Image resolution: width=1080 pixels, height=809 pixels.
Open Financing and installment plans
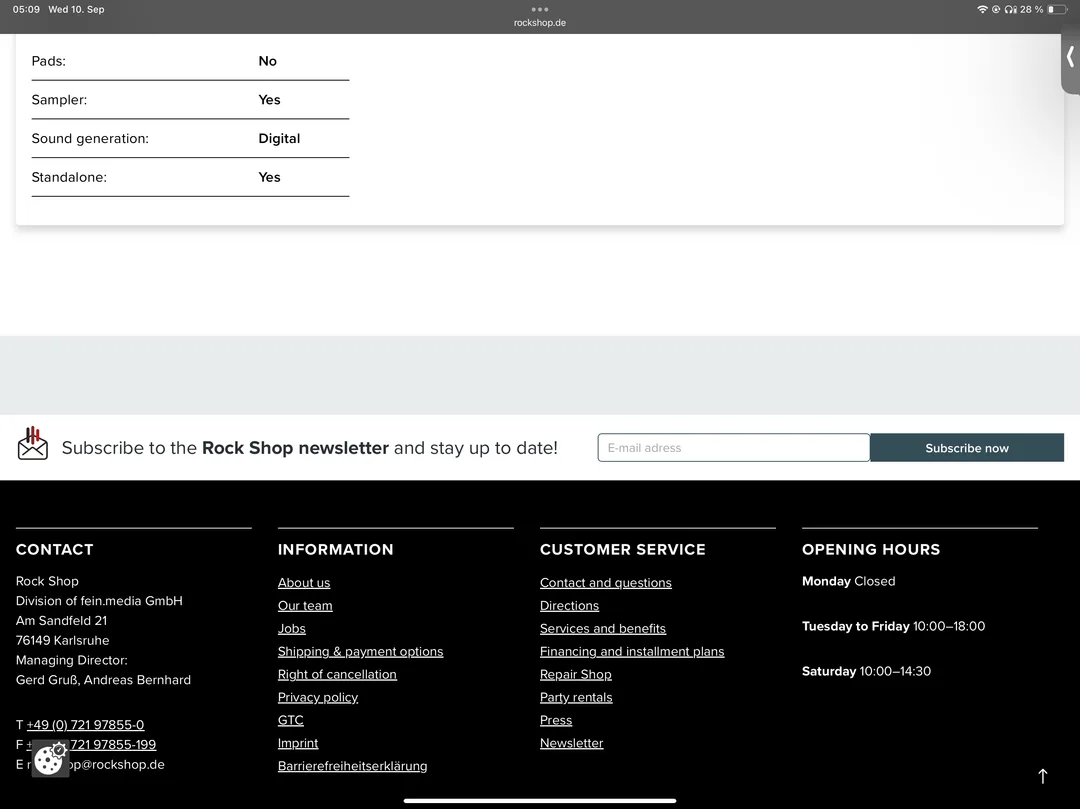click(632, 651)
